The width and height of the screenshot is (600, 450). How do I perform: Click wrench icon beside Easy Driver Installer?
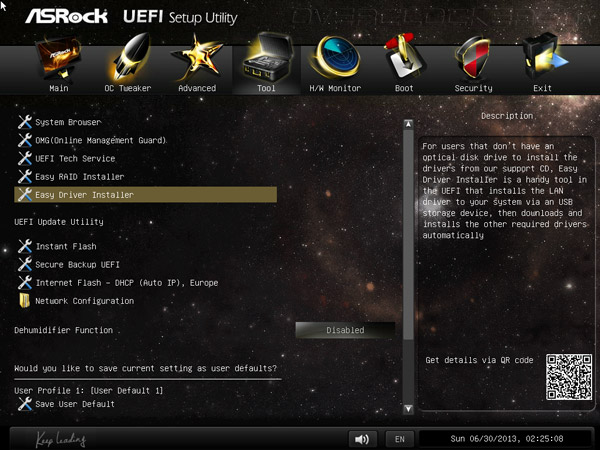(25, 195)
